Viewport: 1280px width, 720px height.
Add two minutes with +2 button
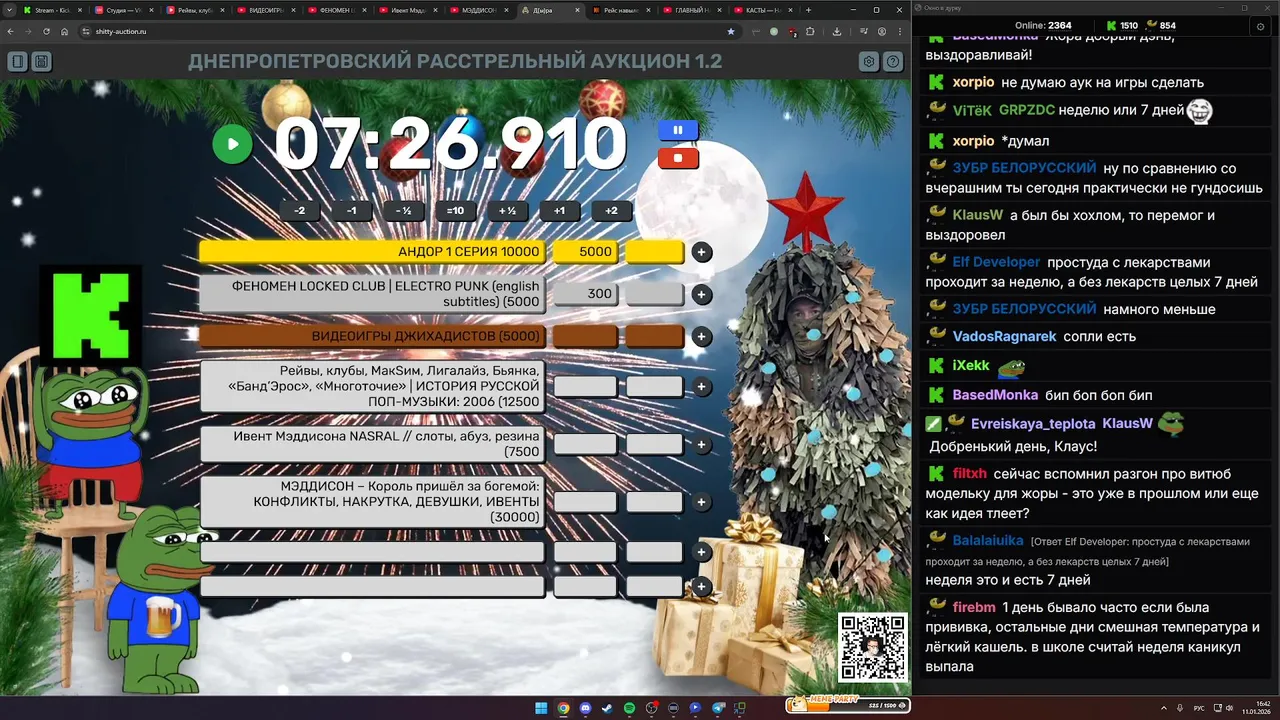point(611,211)
